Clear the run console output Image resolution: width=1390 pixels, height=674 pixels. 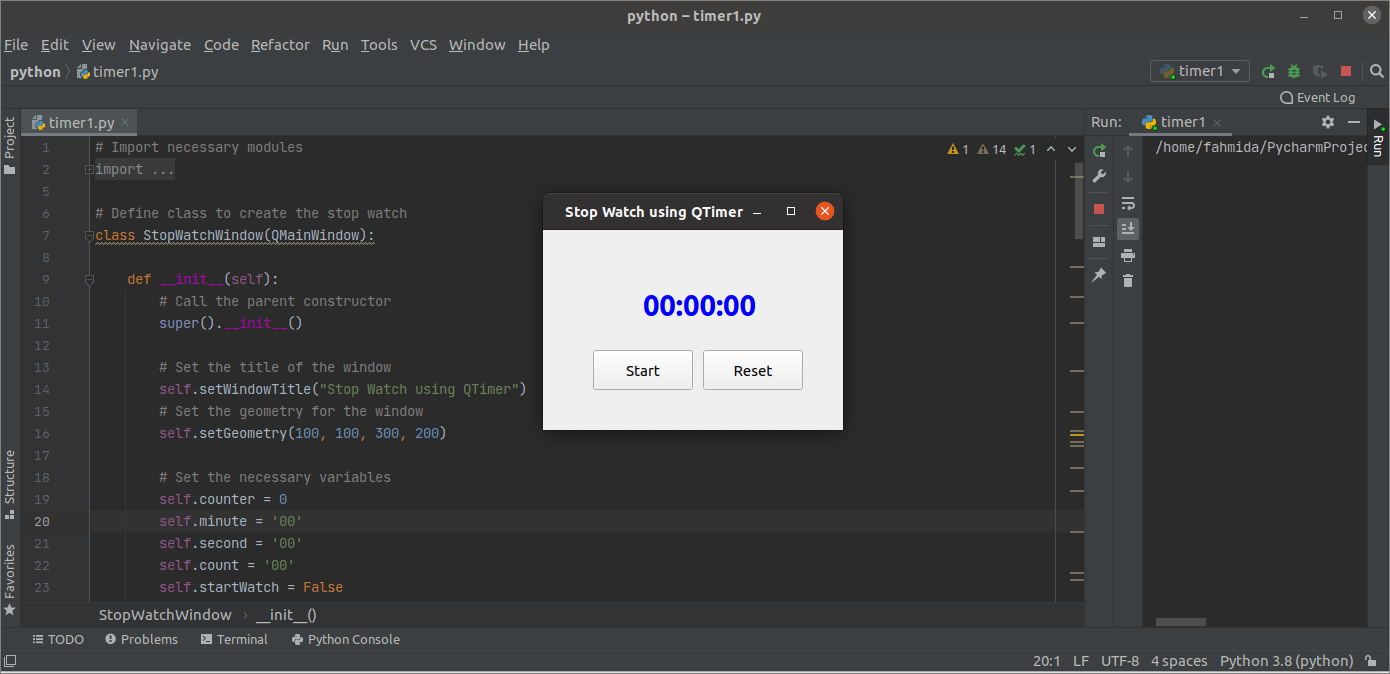point(1128,280)
